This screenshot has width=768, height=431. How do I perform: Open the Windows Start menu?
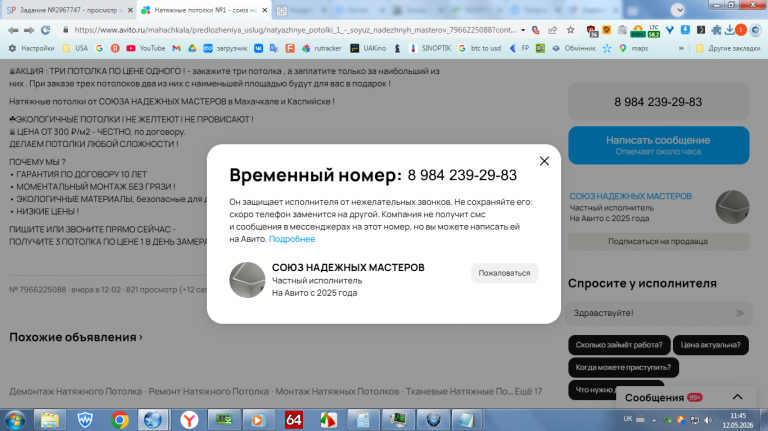15,420
